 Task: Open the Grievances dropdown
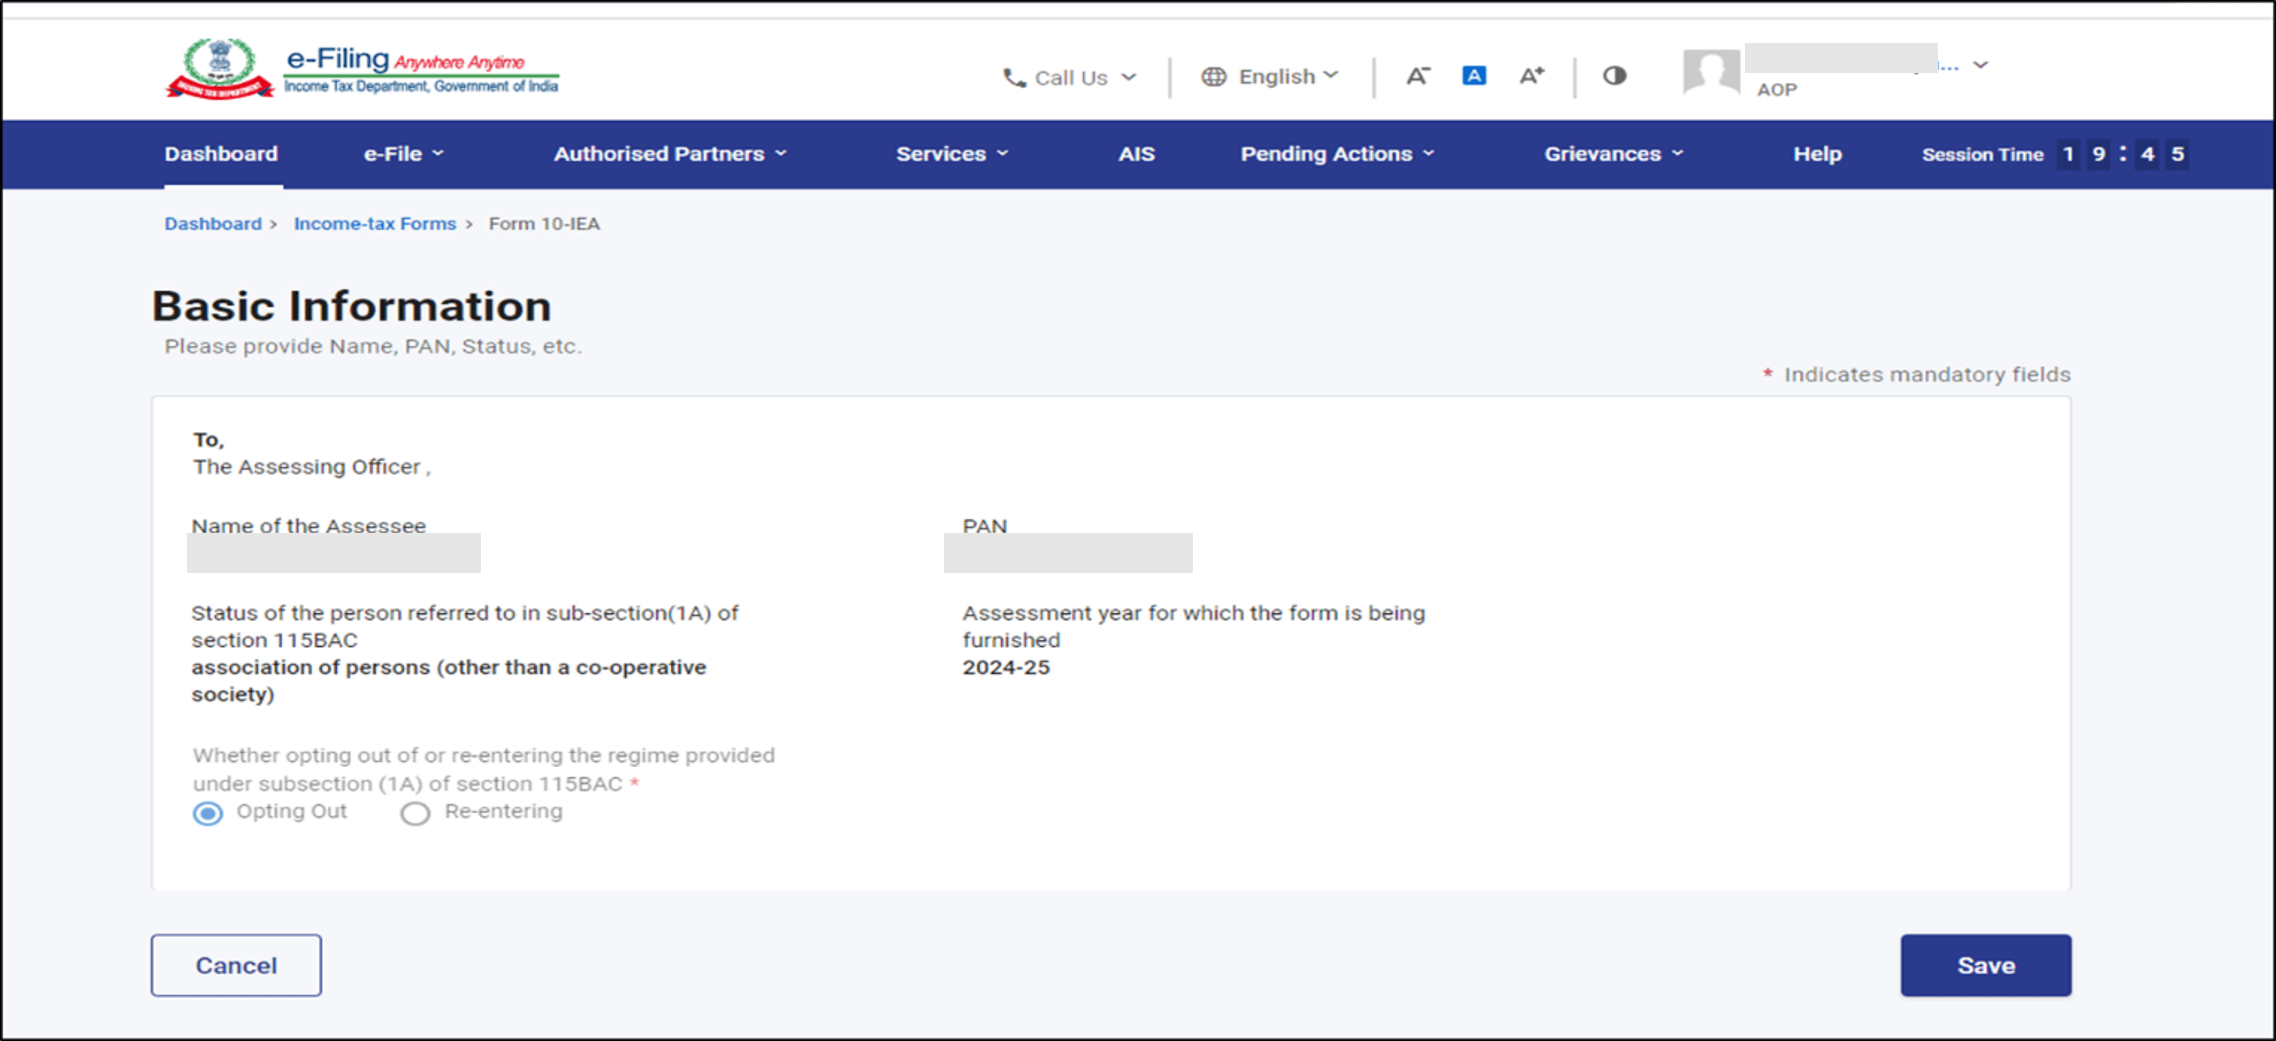coord(1611,154)
